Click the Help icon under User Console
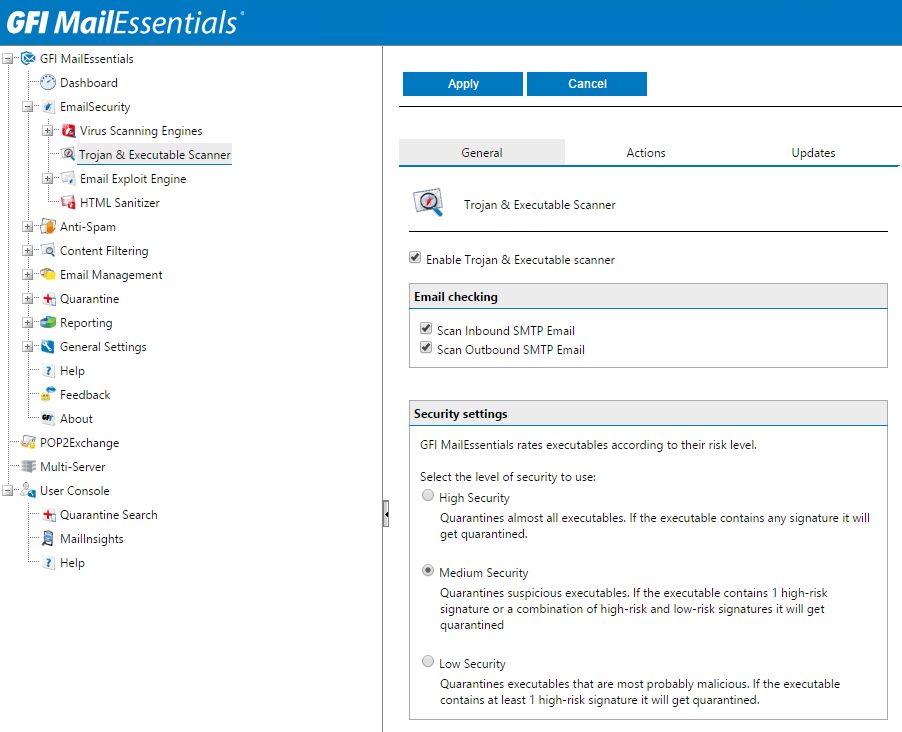The height and width of the screenshot is (732, 902). (x=48, y=562)
